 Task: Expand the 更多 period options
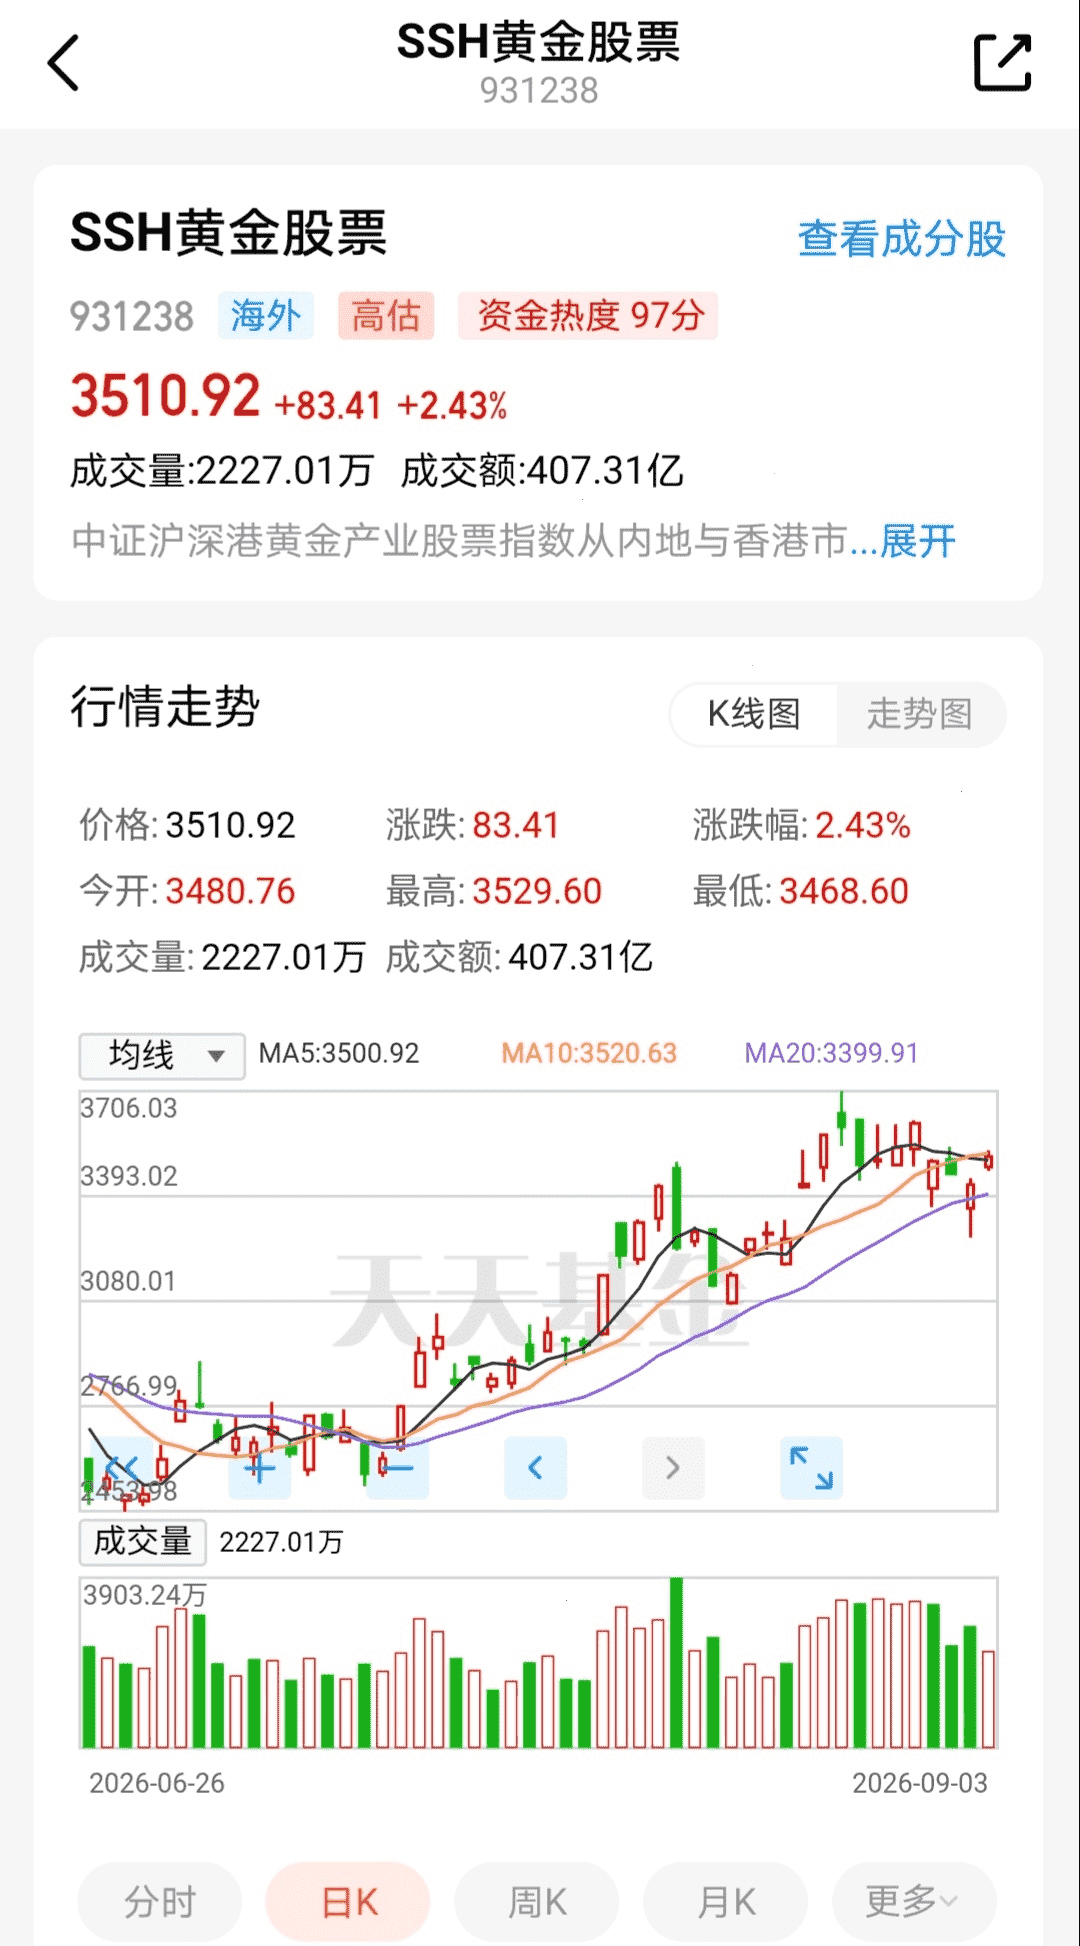tap(914, 1902)
